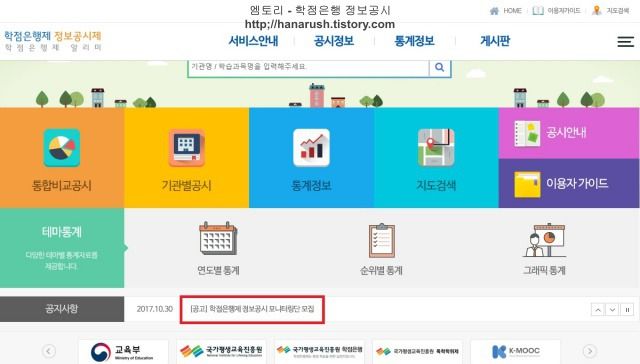Viewport: 640px width, 364px height.
Task: Open the hamburger menu icon
Action: click(x=625, y=42)
